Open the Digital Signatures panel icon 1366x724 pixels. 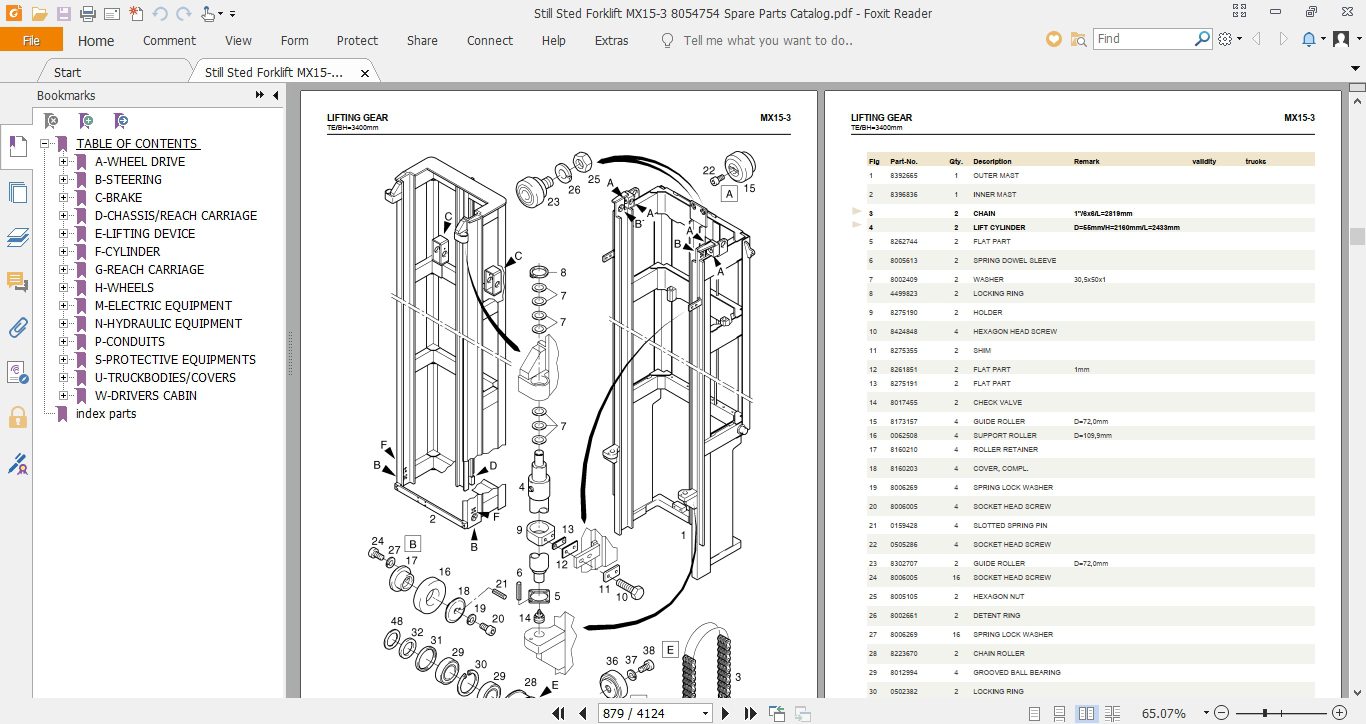pos(17,373)
